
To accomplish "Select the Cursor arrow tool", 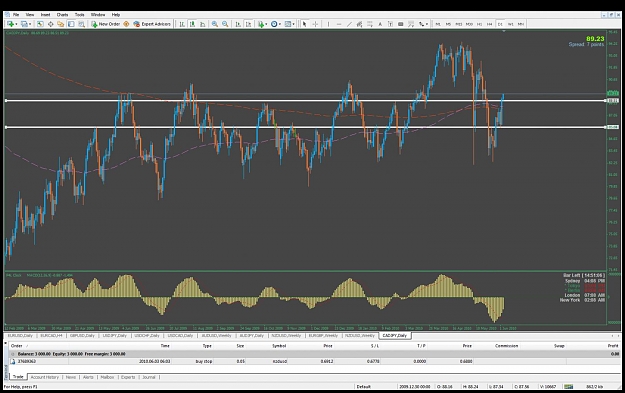I will [x=305, y=24].
